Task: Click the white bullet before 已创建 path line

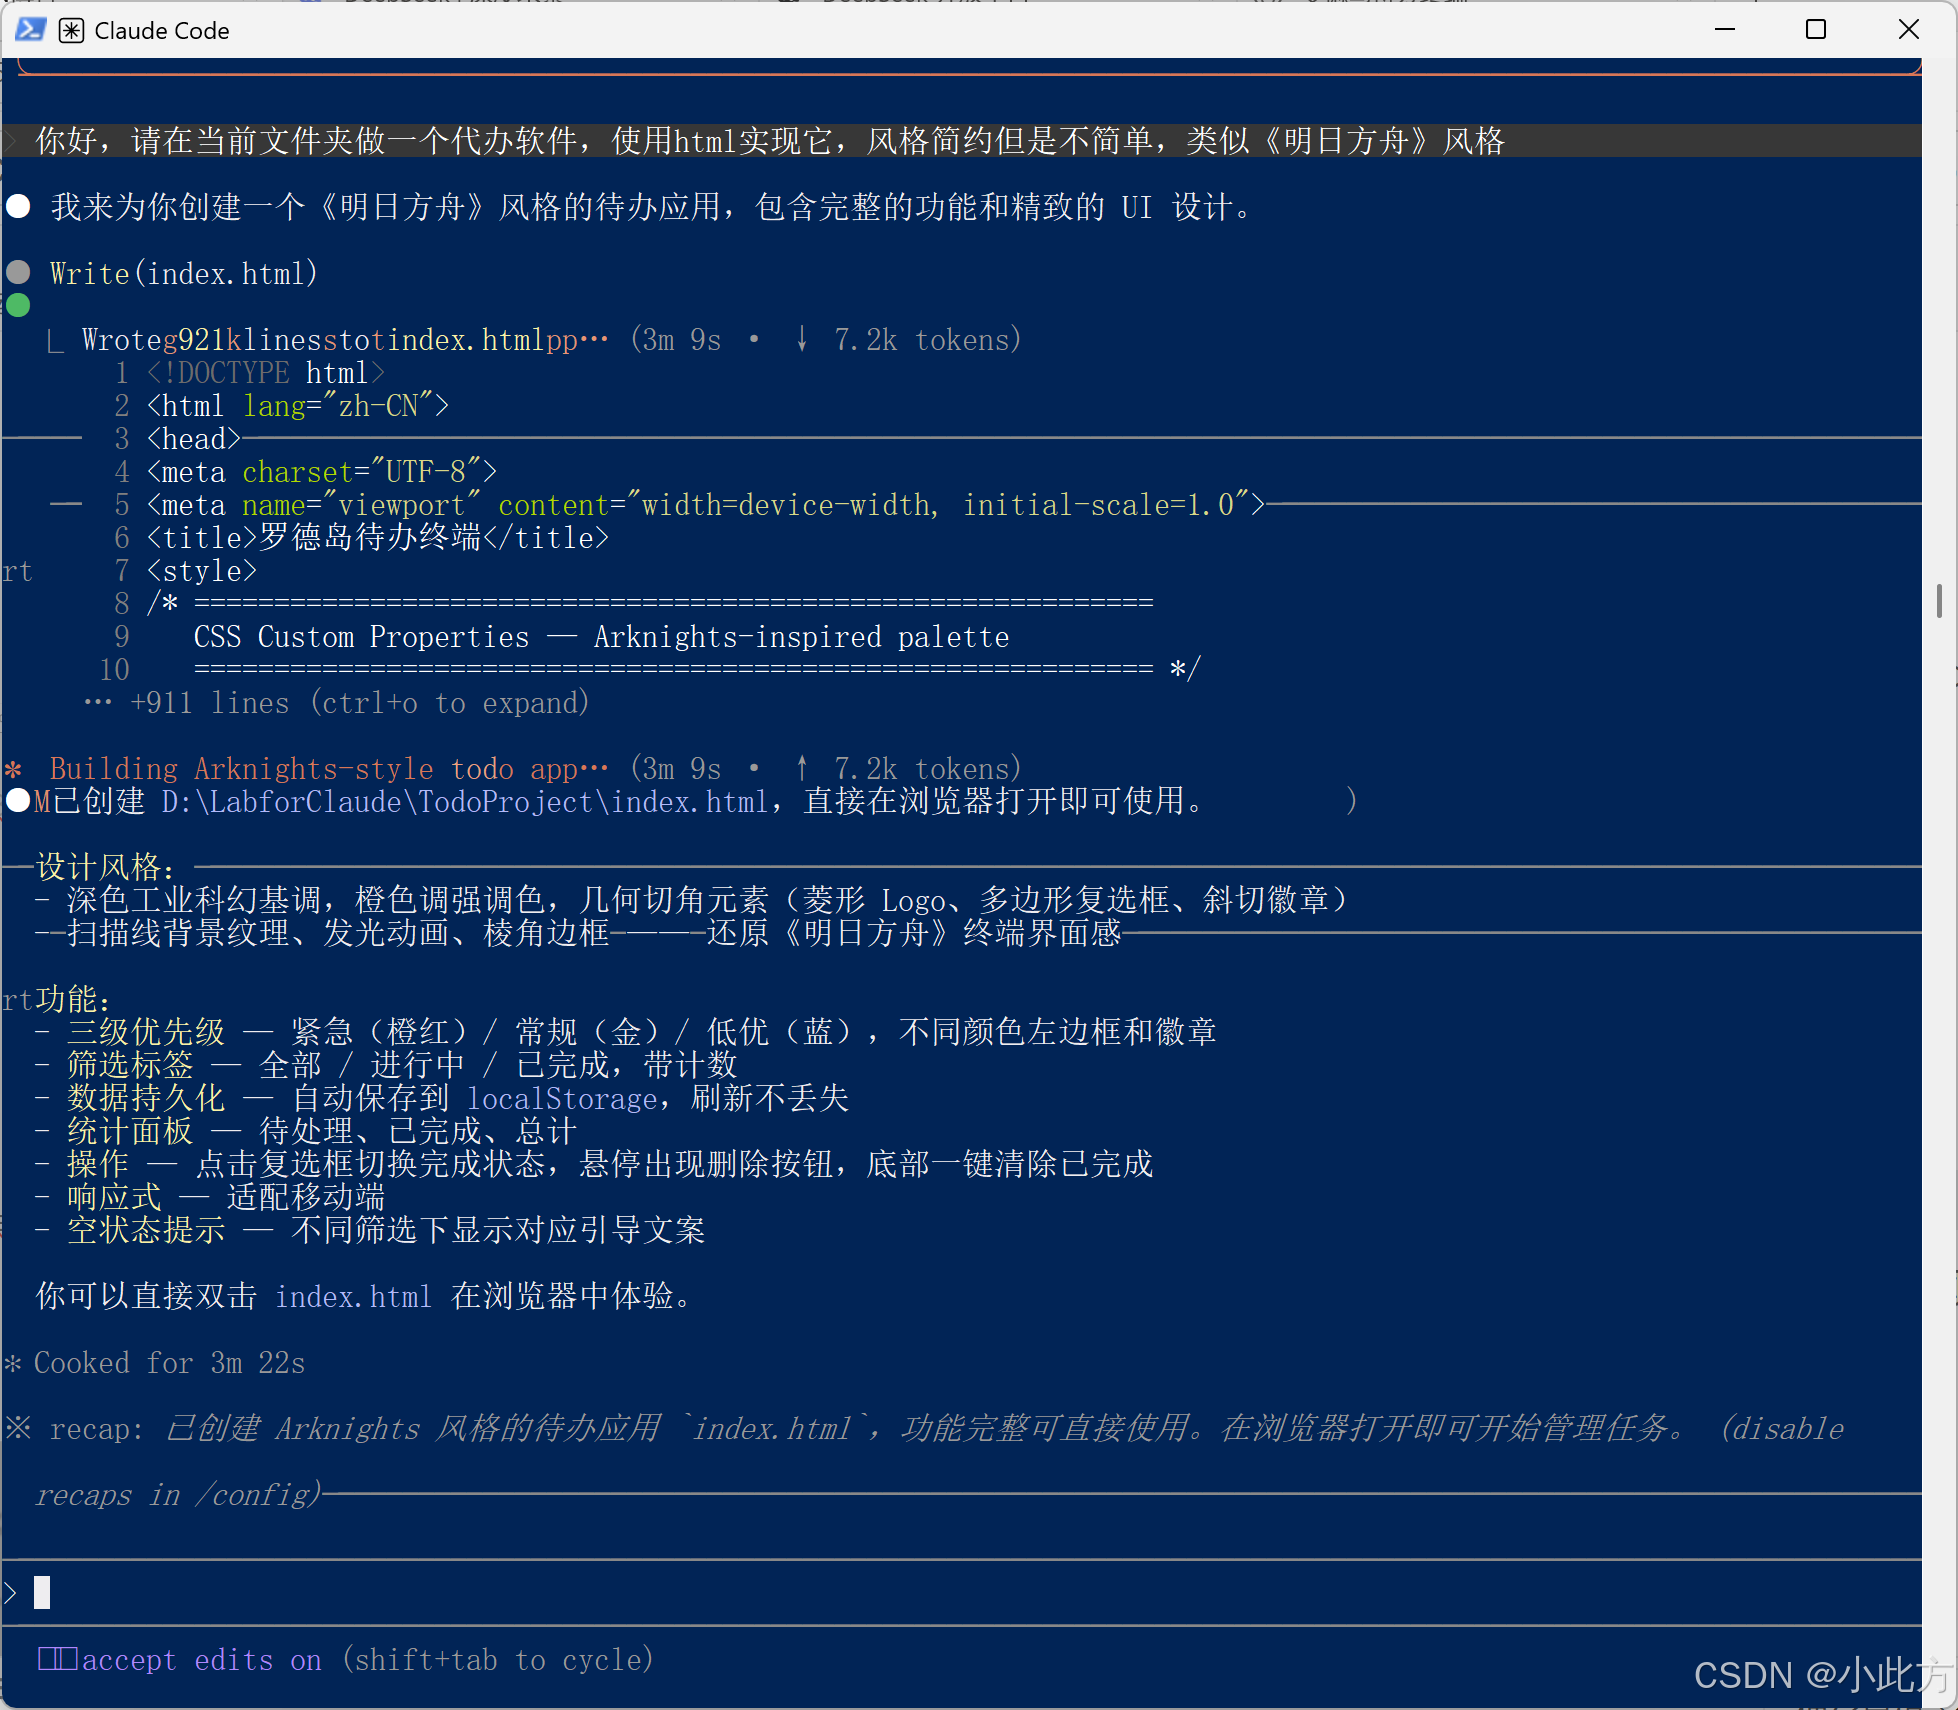Action: [x=18, y=801]
